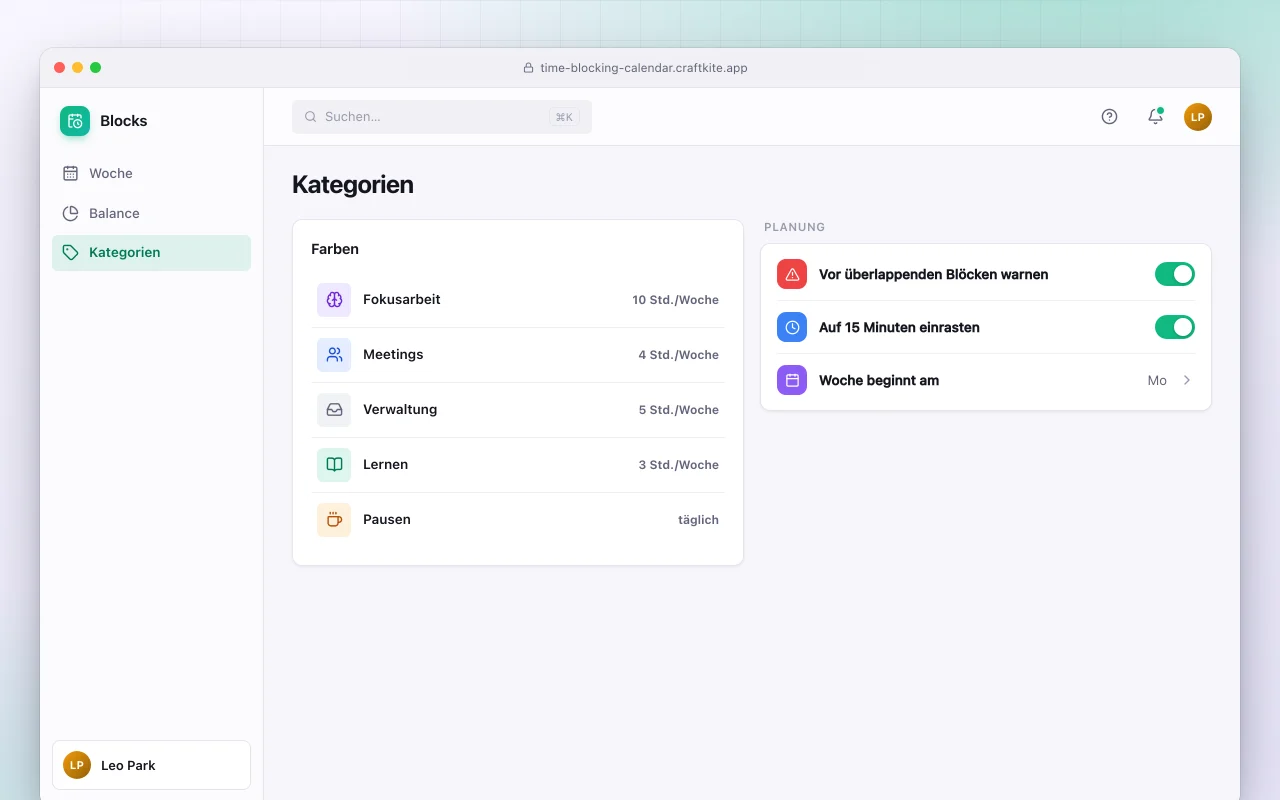Open Balance in sidebar
This screenshot has height=800, width=1280.
coord(151,213)
